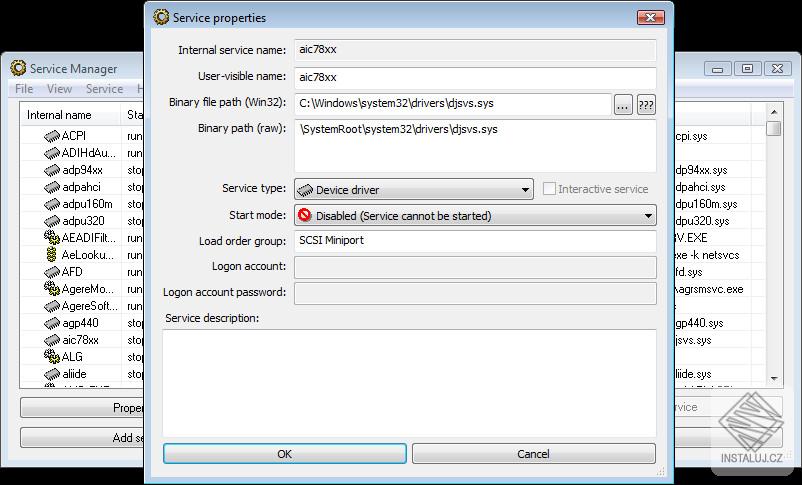Click the 'gp440.sys' path cell

(x=699, y=323)
